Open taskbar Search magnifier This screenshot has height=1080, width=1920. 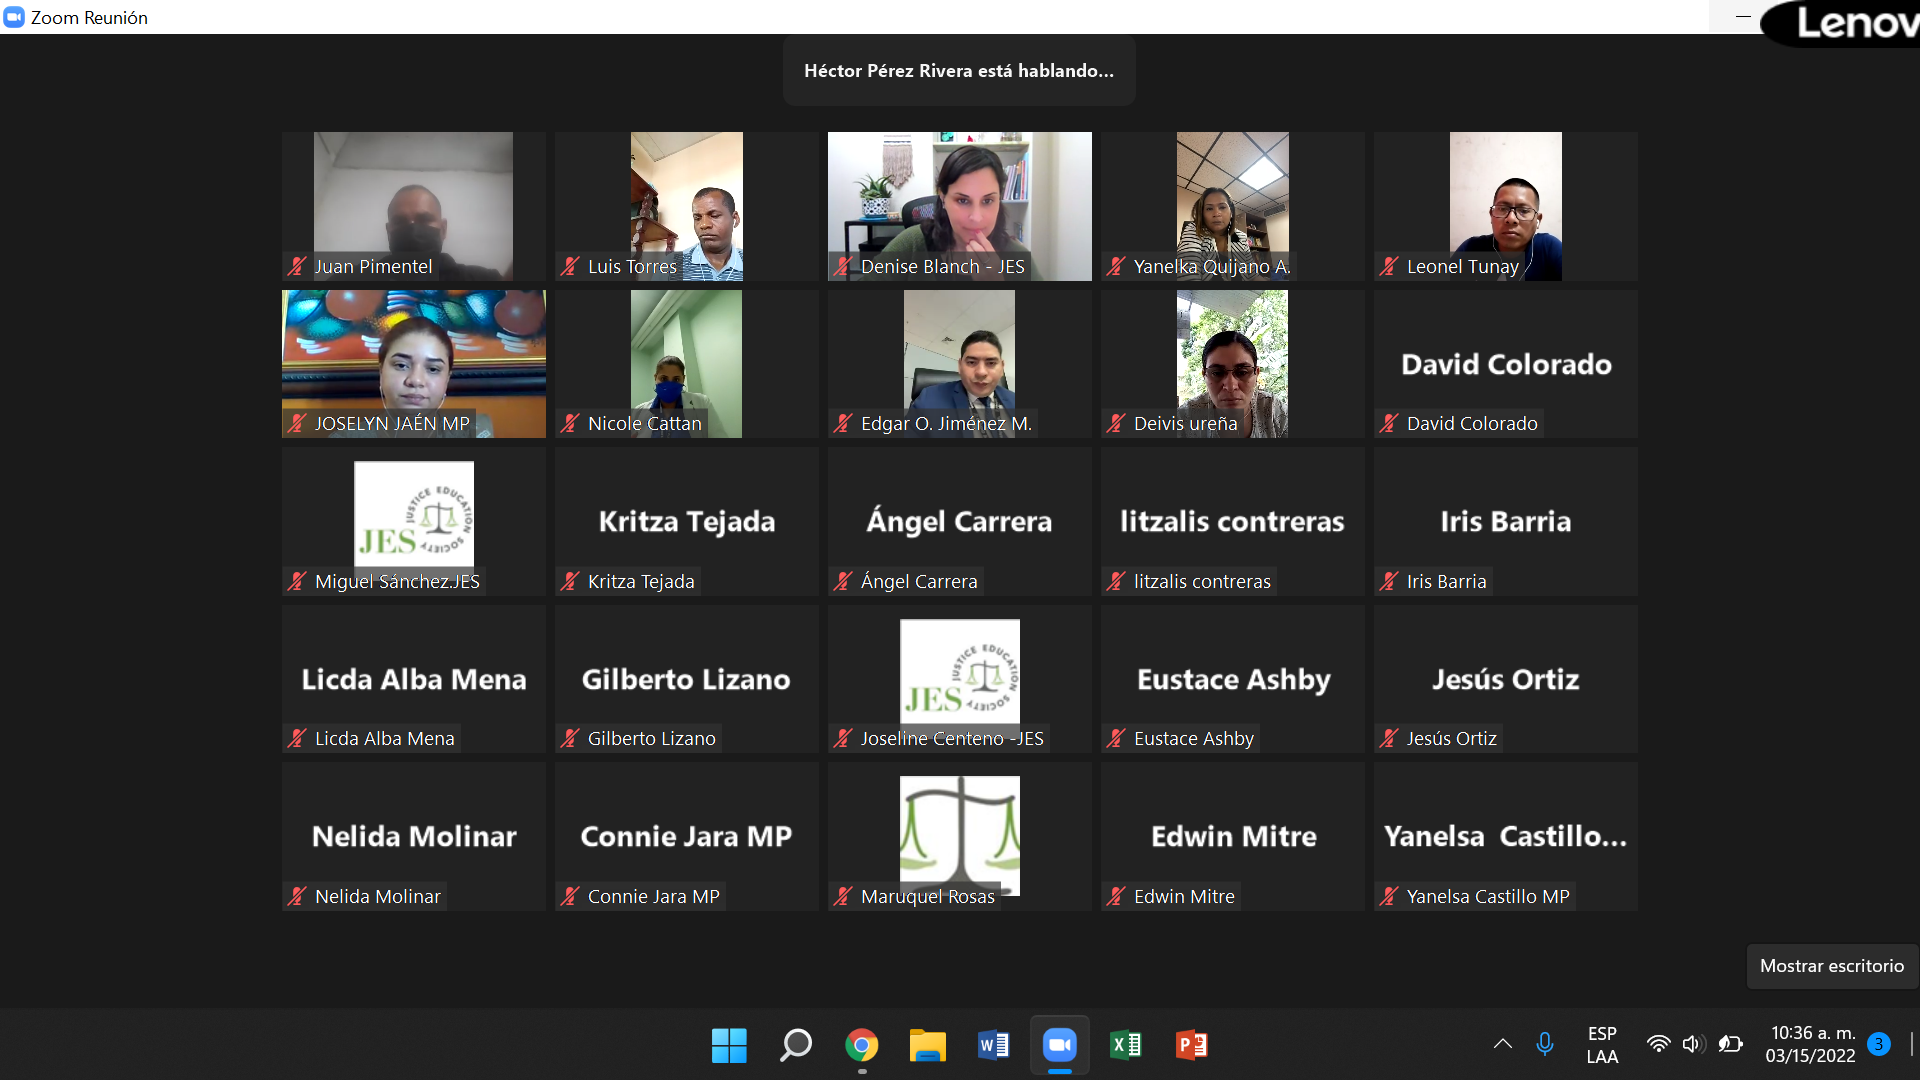[796, 1045]
